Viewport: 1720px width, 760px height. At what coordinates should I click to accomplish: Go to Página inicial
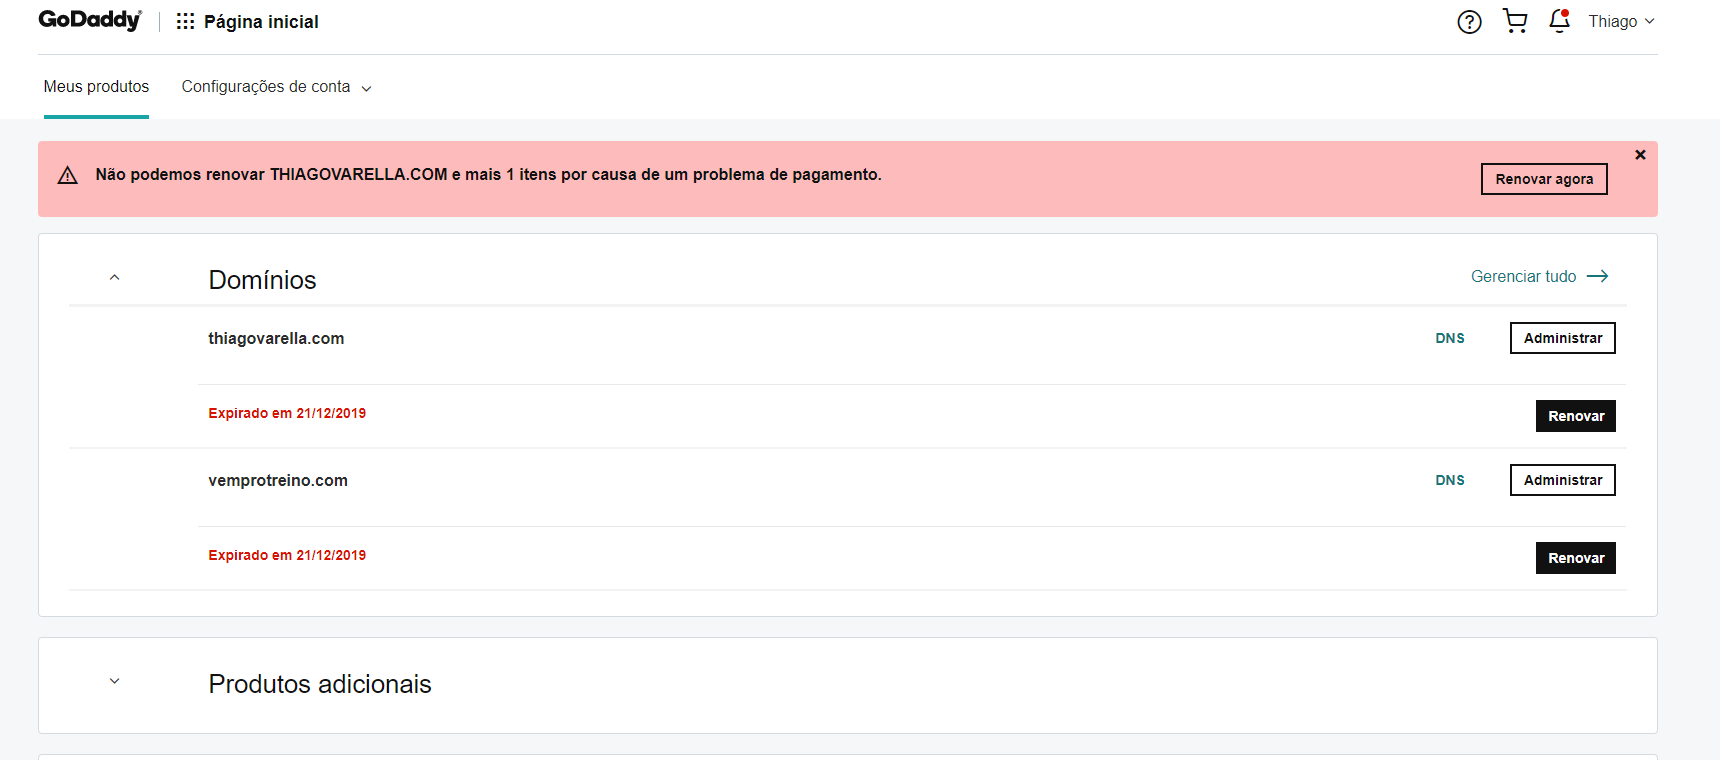261,22
